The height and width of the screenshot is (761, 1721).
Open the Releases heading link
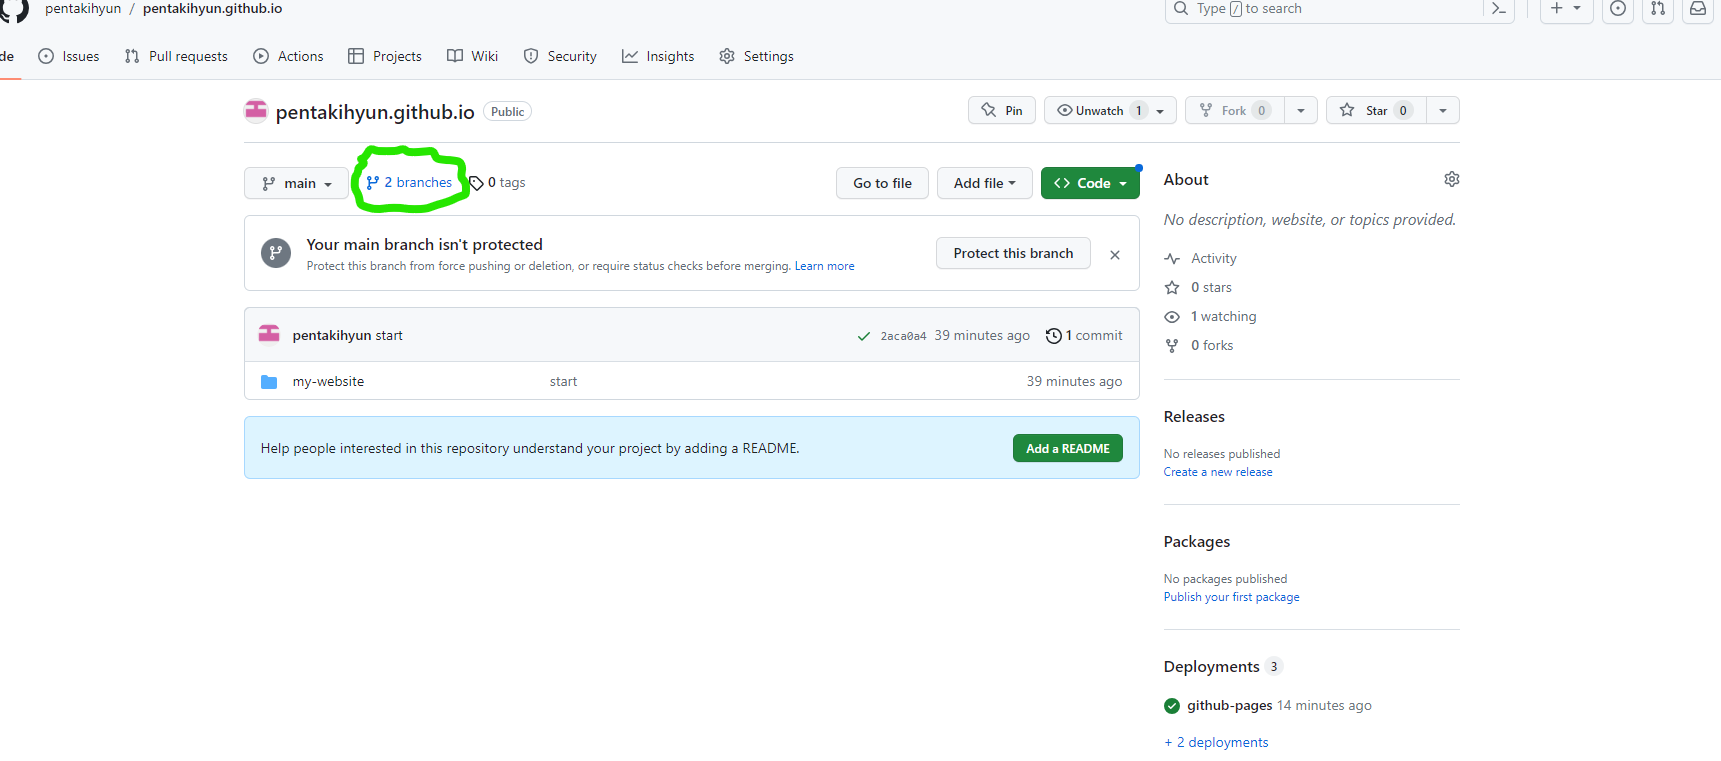coord(1194,417)
